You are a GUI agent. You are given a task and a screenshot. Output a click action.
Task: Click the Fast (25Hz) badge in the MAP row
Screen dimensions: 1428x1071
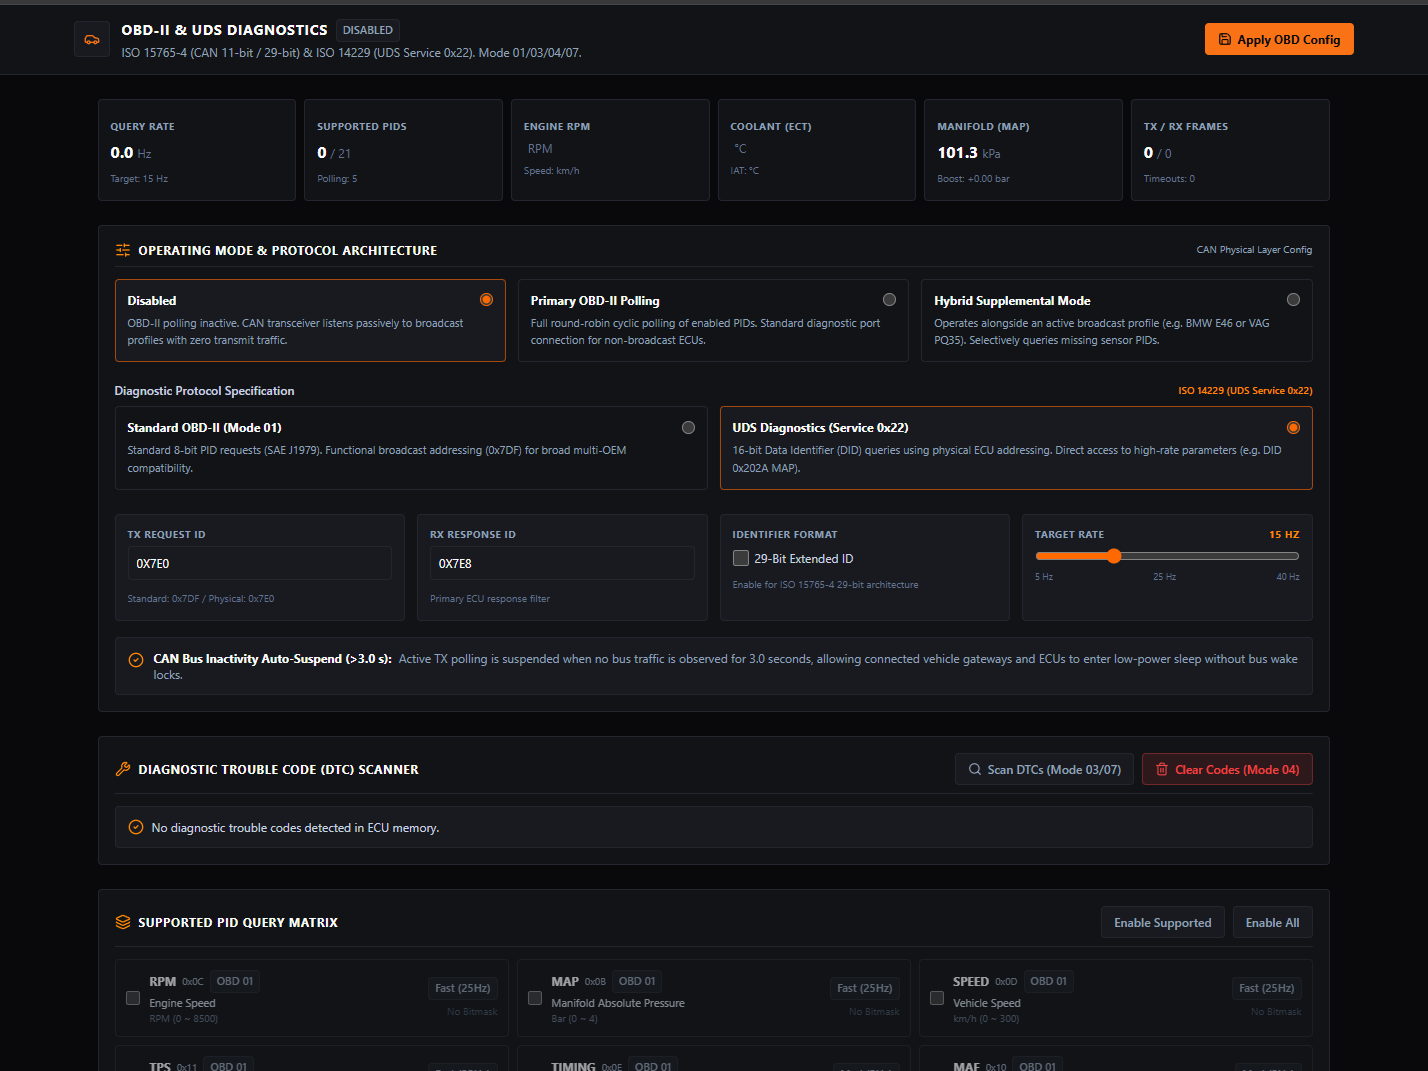coord(865,988)
